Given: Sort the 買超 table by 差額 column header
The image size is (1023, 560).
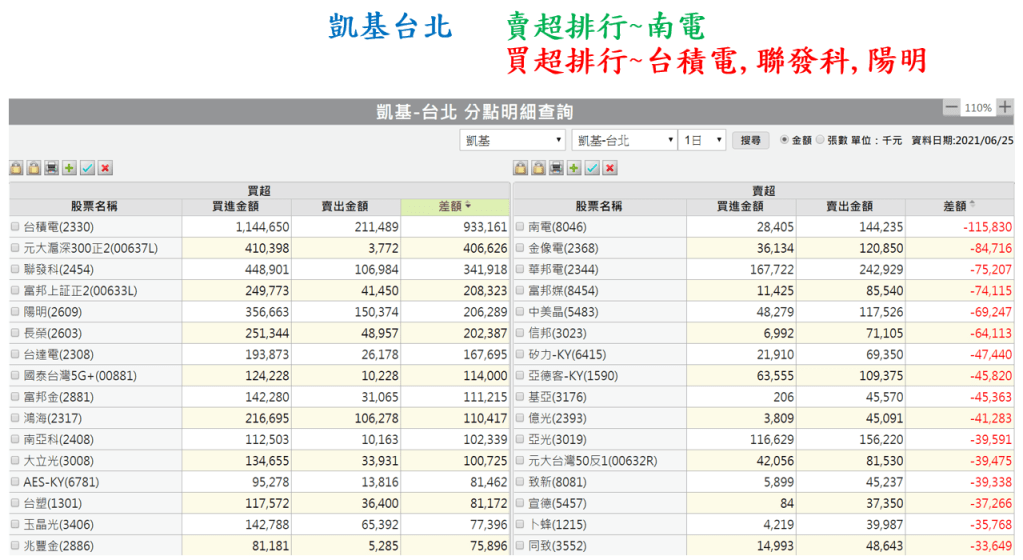Looking at the screenshot, I should point(456,206).
